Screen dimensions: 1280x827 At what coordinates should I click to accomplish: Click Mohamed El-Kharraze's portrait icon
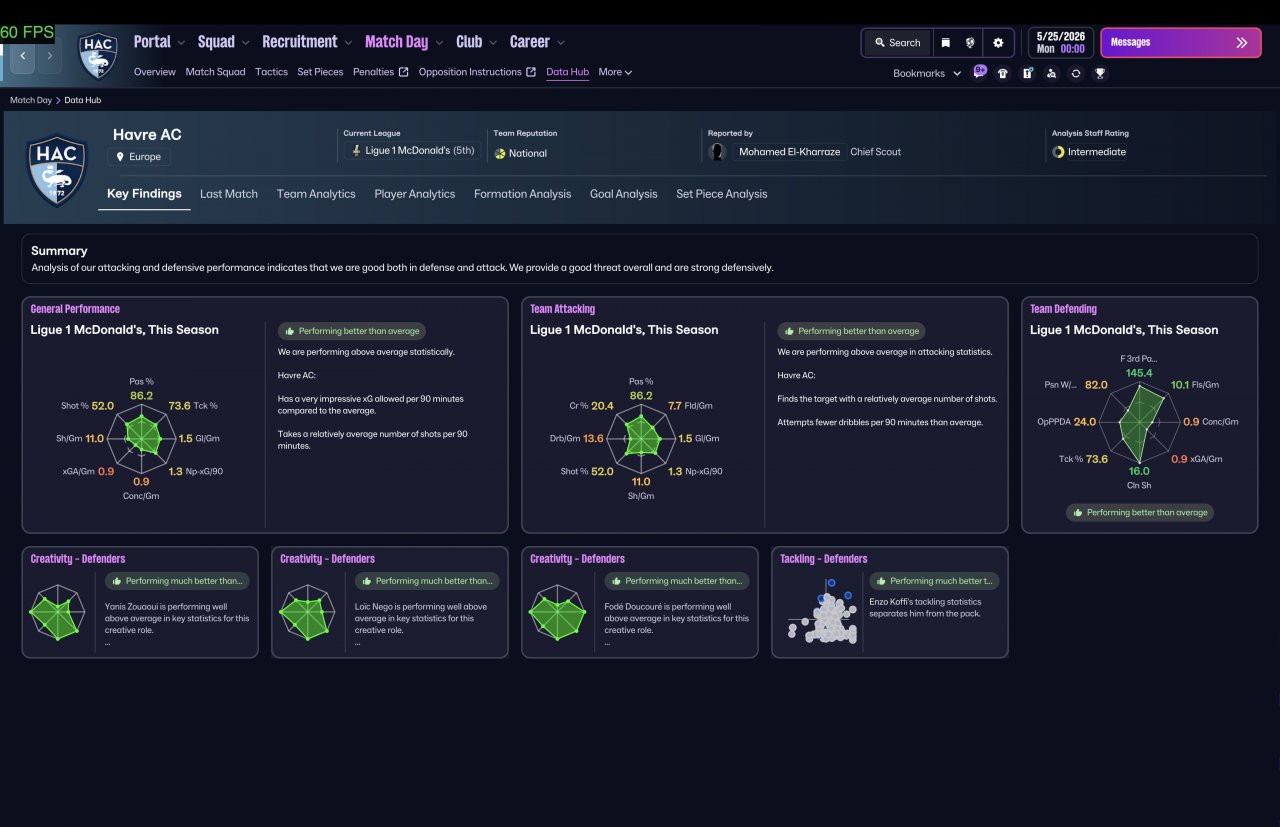click(x=717, y=152)
